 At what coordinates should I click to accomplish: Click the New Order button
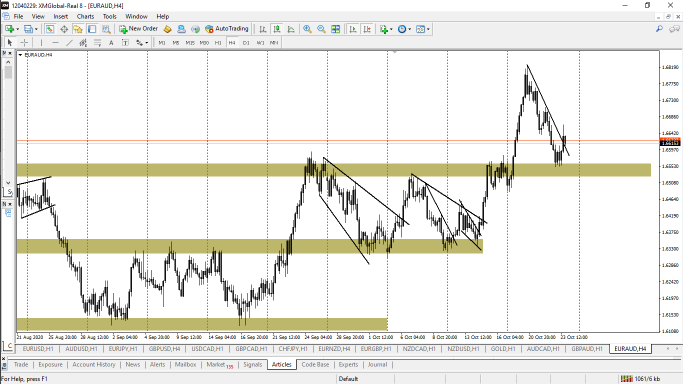139,29
